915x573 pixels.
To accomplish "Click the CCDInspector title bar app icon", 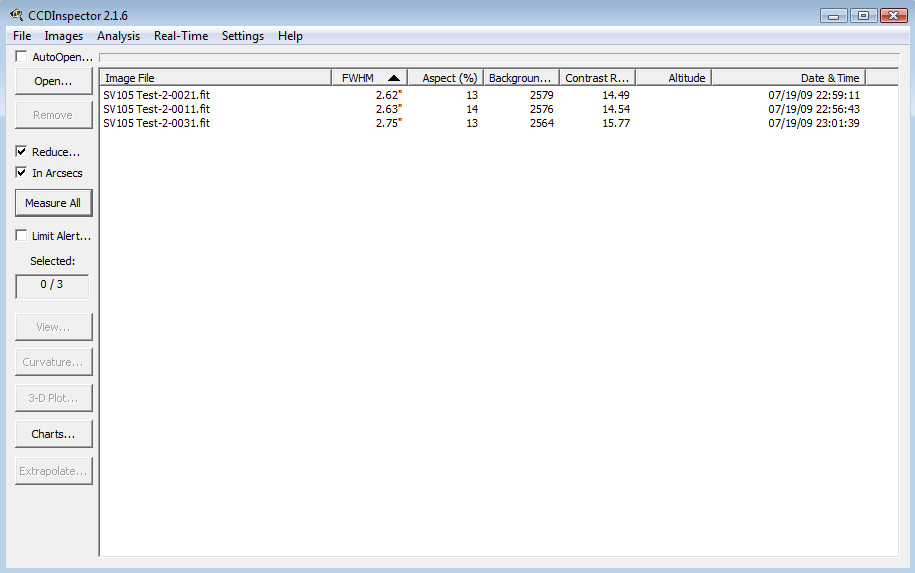I will coord(16,15).
